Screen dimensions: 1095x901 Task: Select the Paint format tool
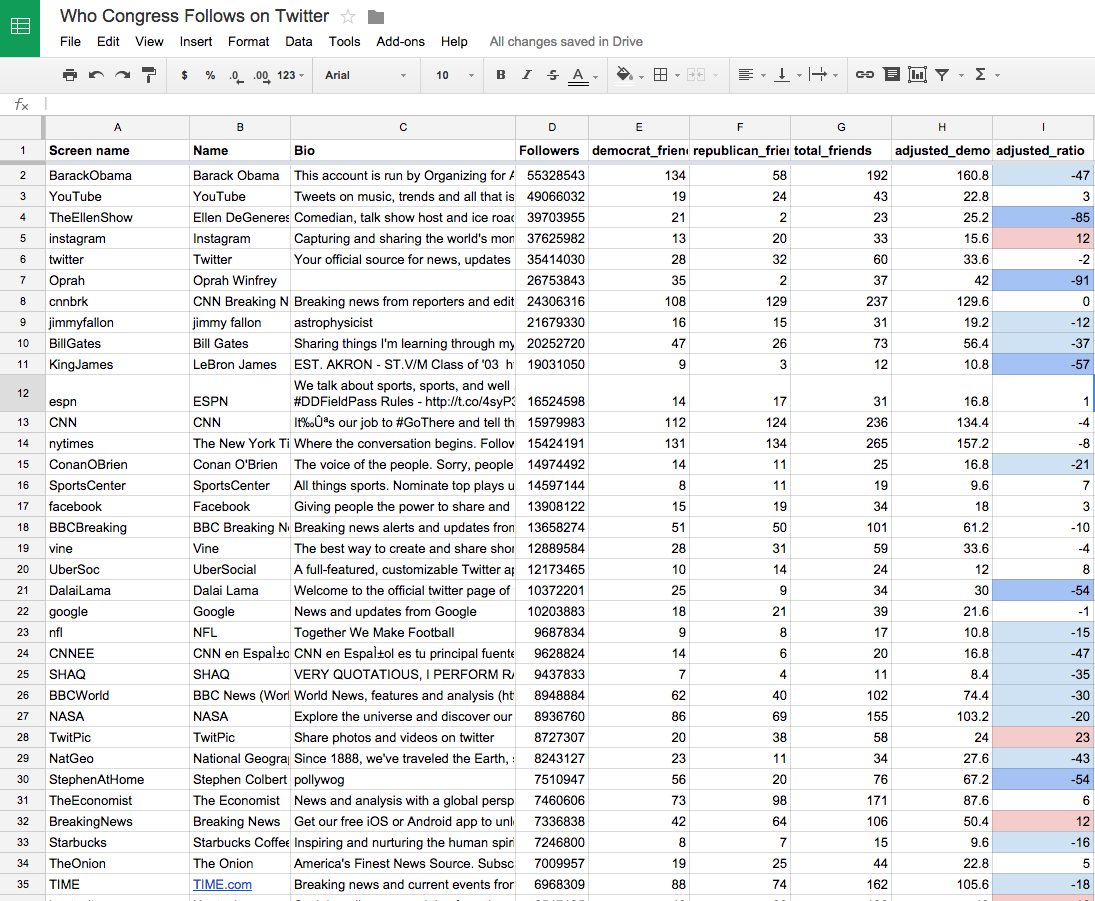(x=149, y=75)
